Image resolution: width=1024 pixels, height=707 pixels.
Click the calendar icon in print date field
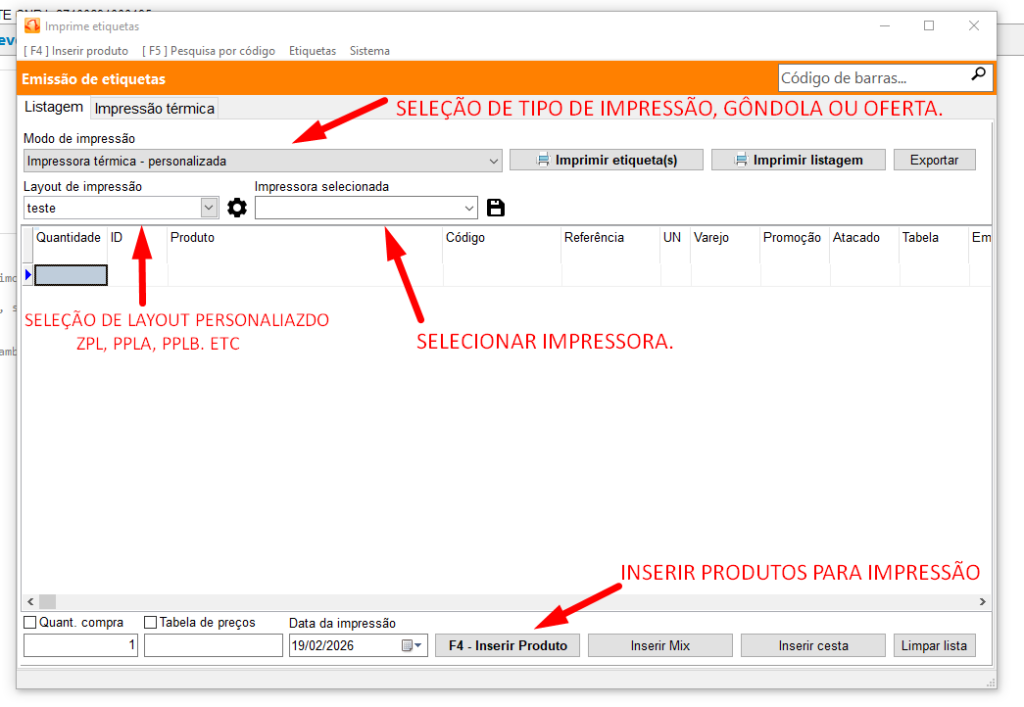click(x=408, y=646)
